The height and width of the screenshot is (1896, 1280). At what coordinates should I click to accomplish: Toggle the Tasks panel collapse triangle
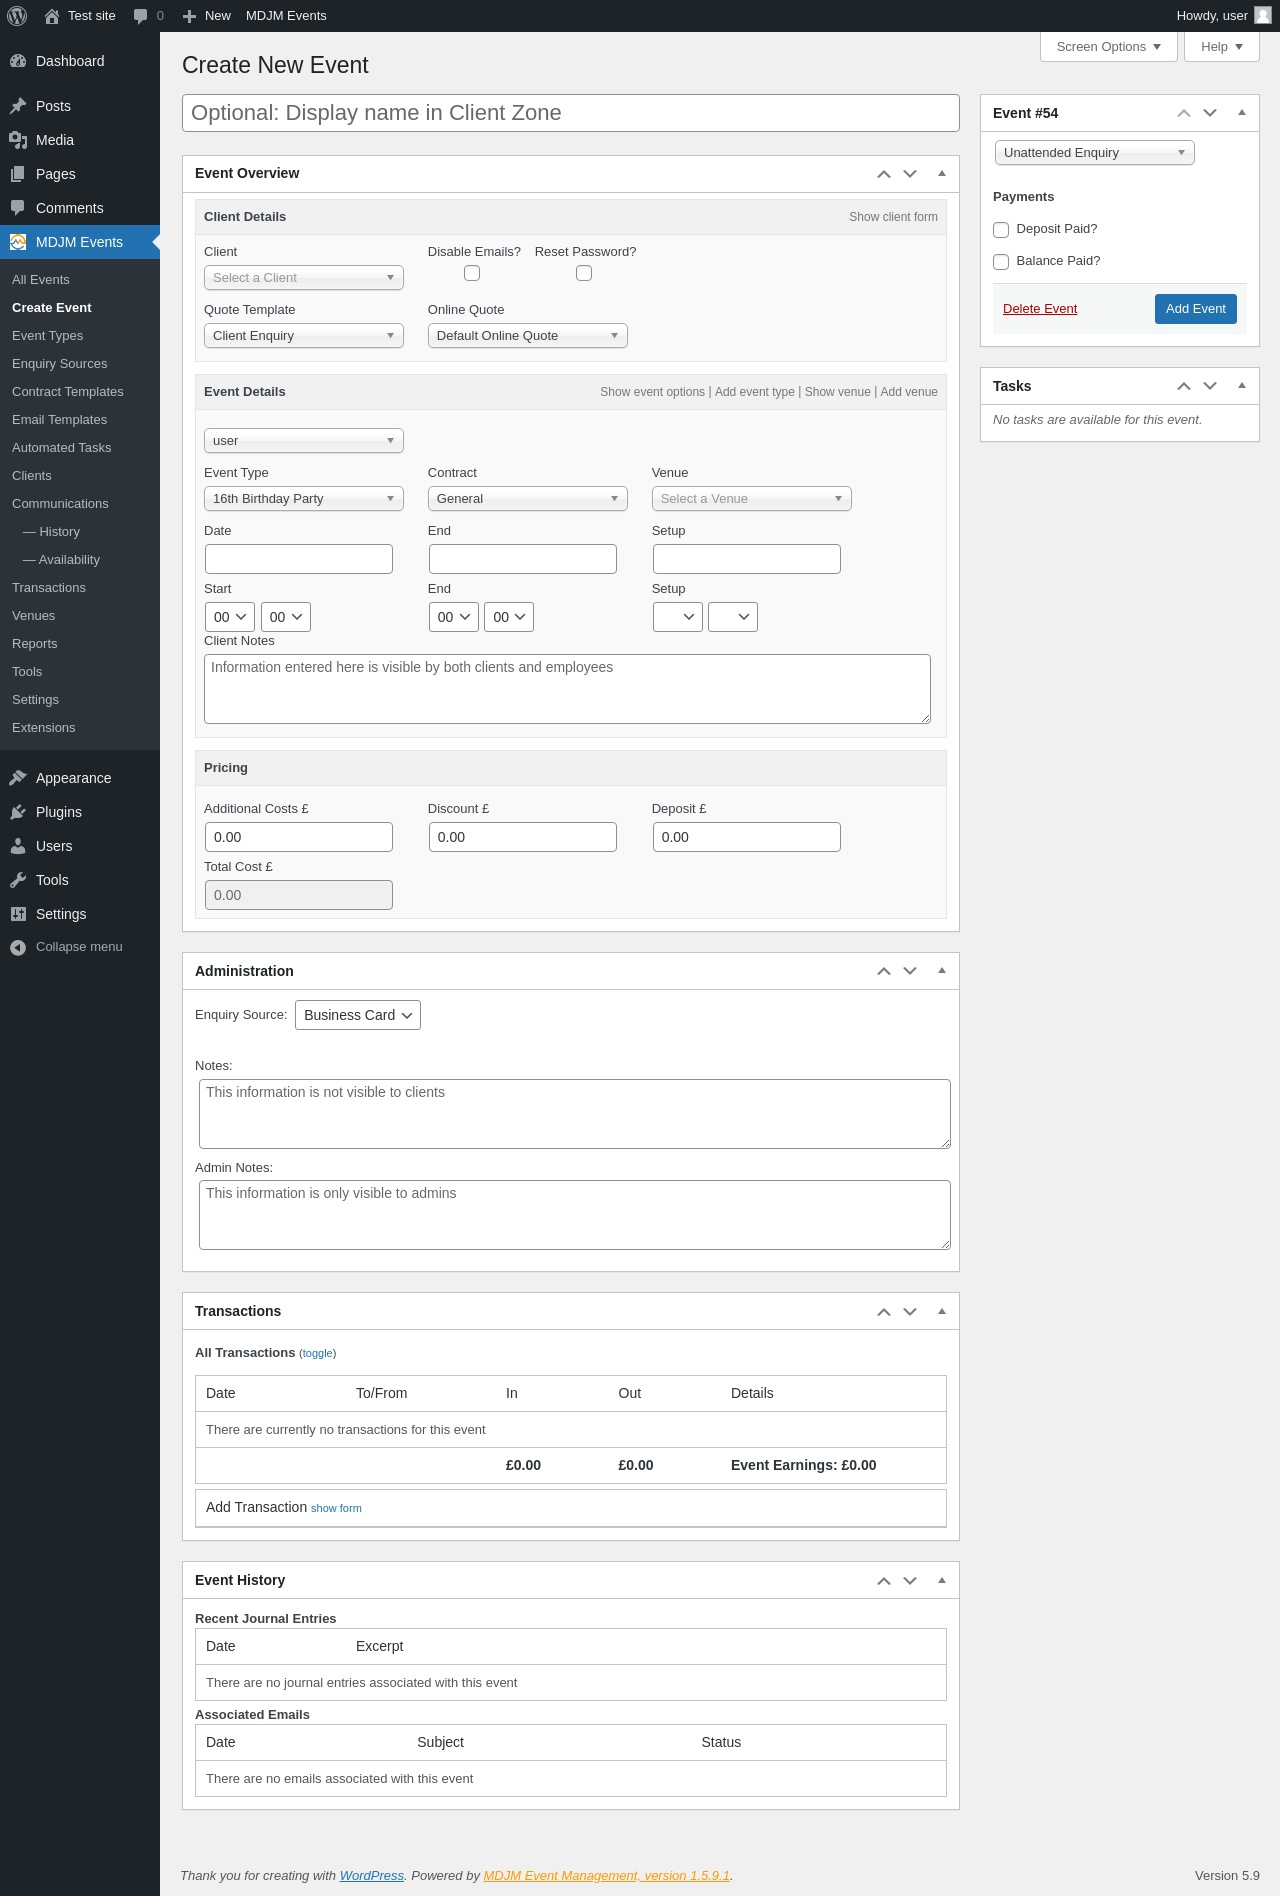coord(1241,386)
